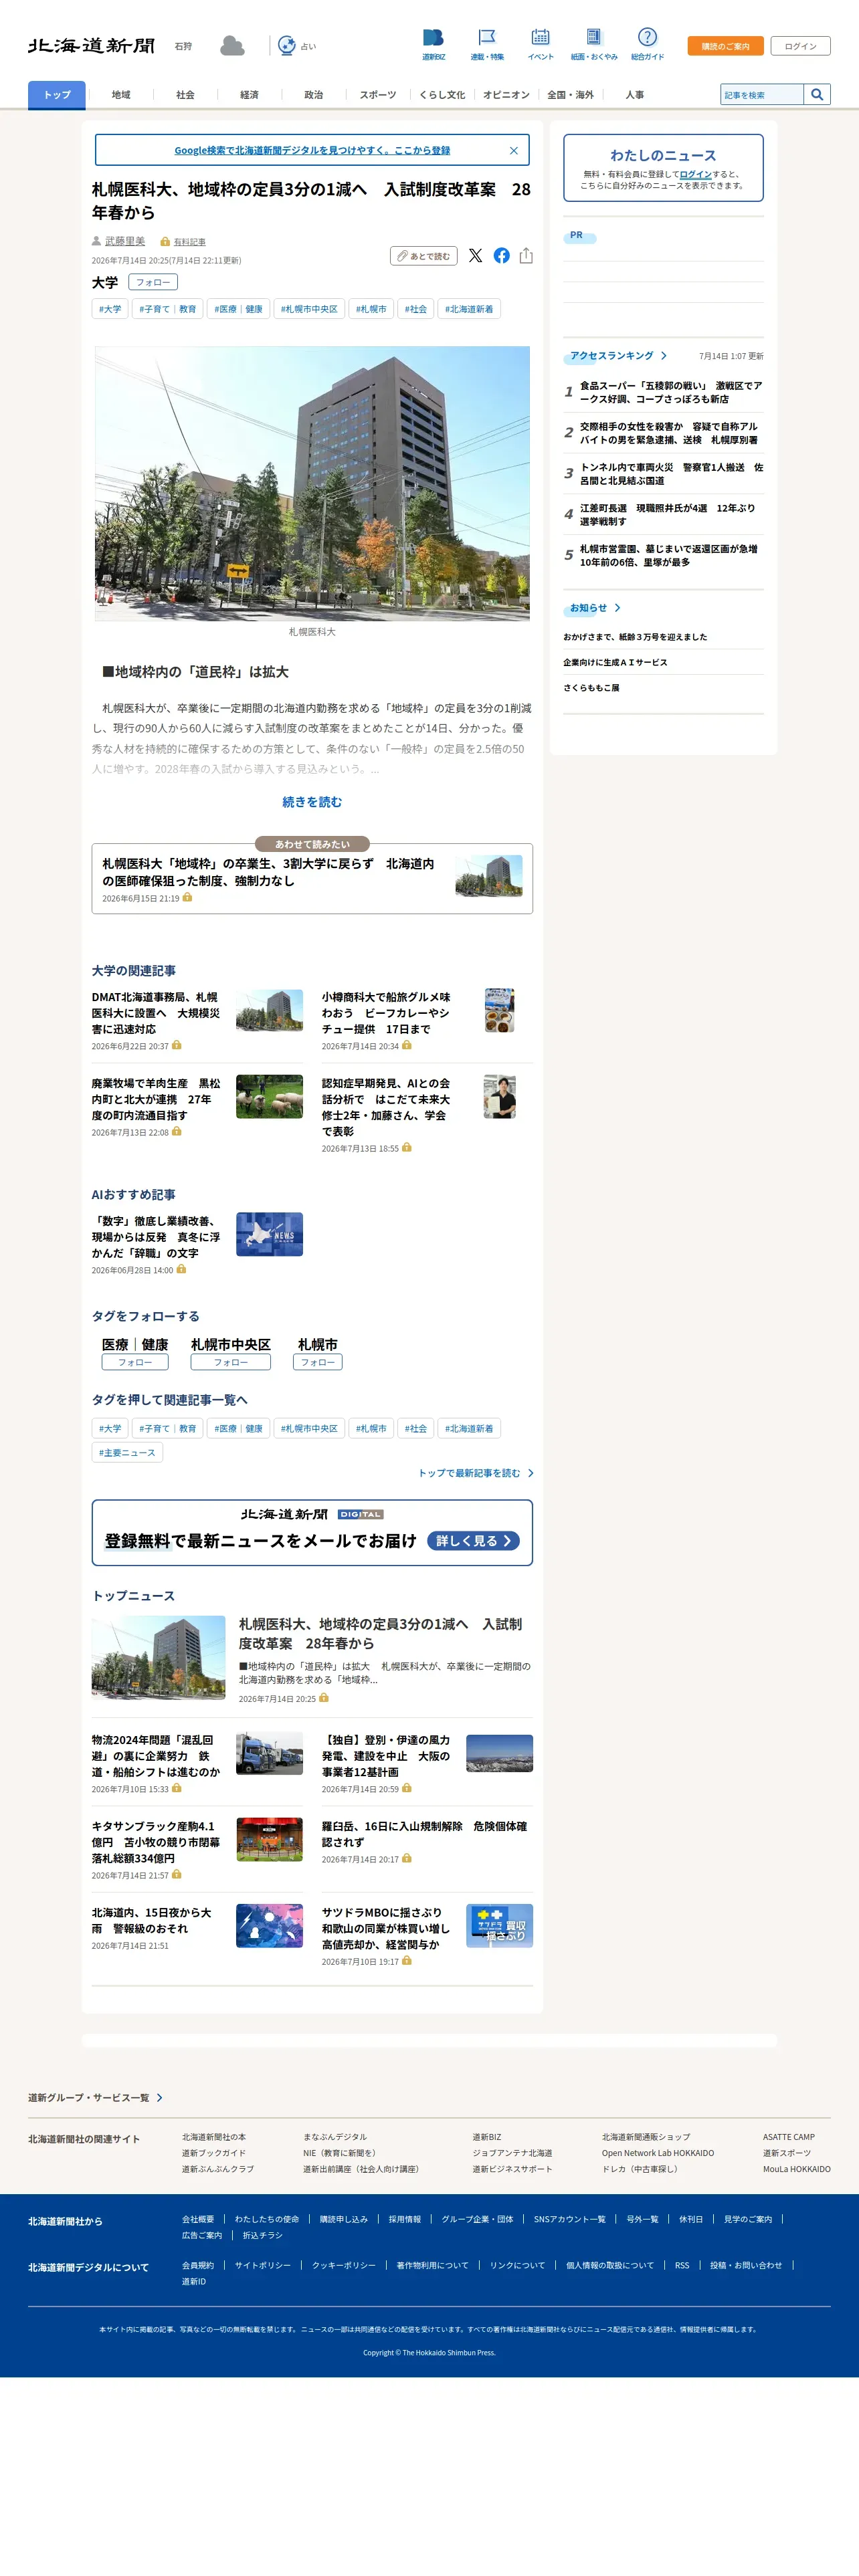Share the article on X
859x2576 pixels.
[475, 256]
